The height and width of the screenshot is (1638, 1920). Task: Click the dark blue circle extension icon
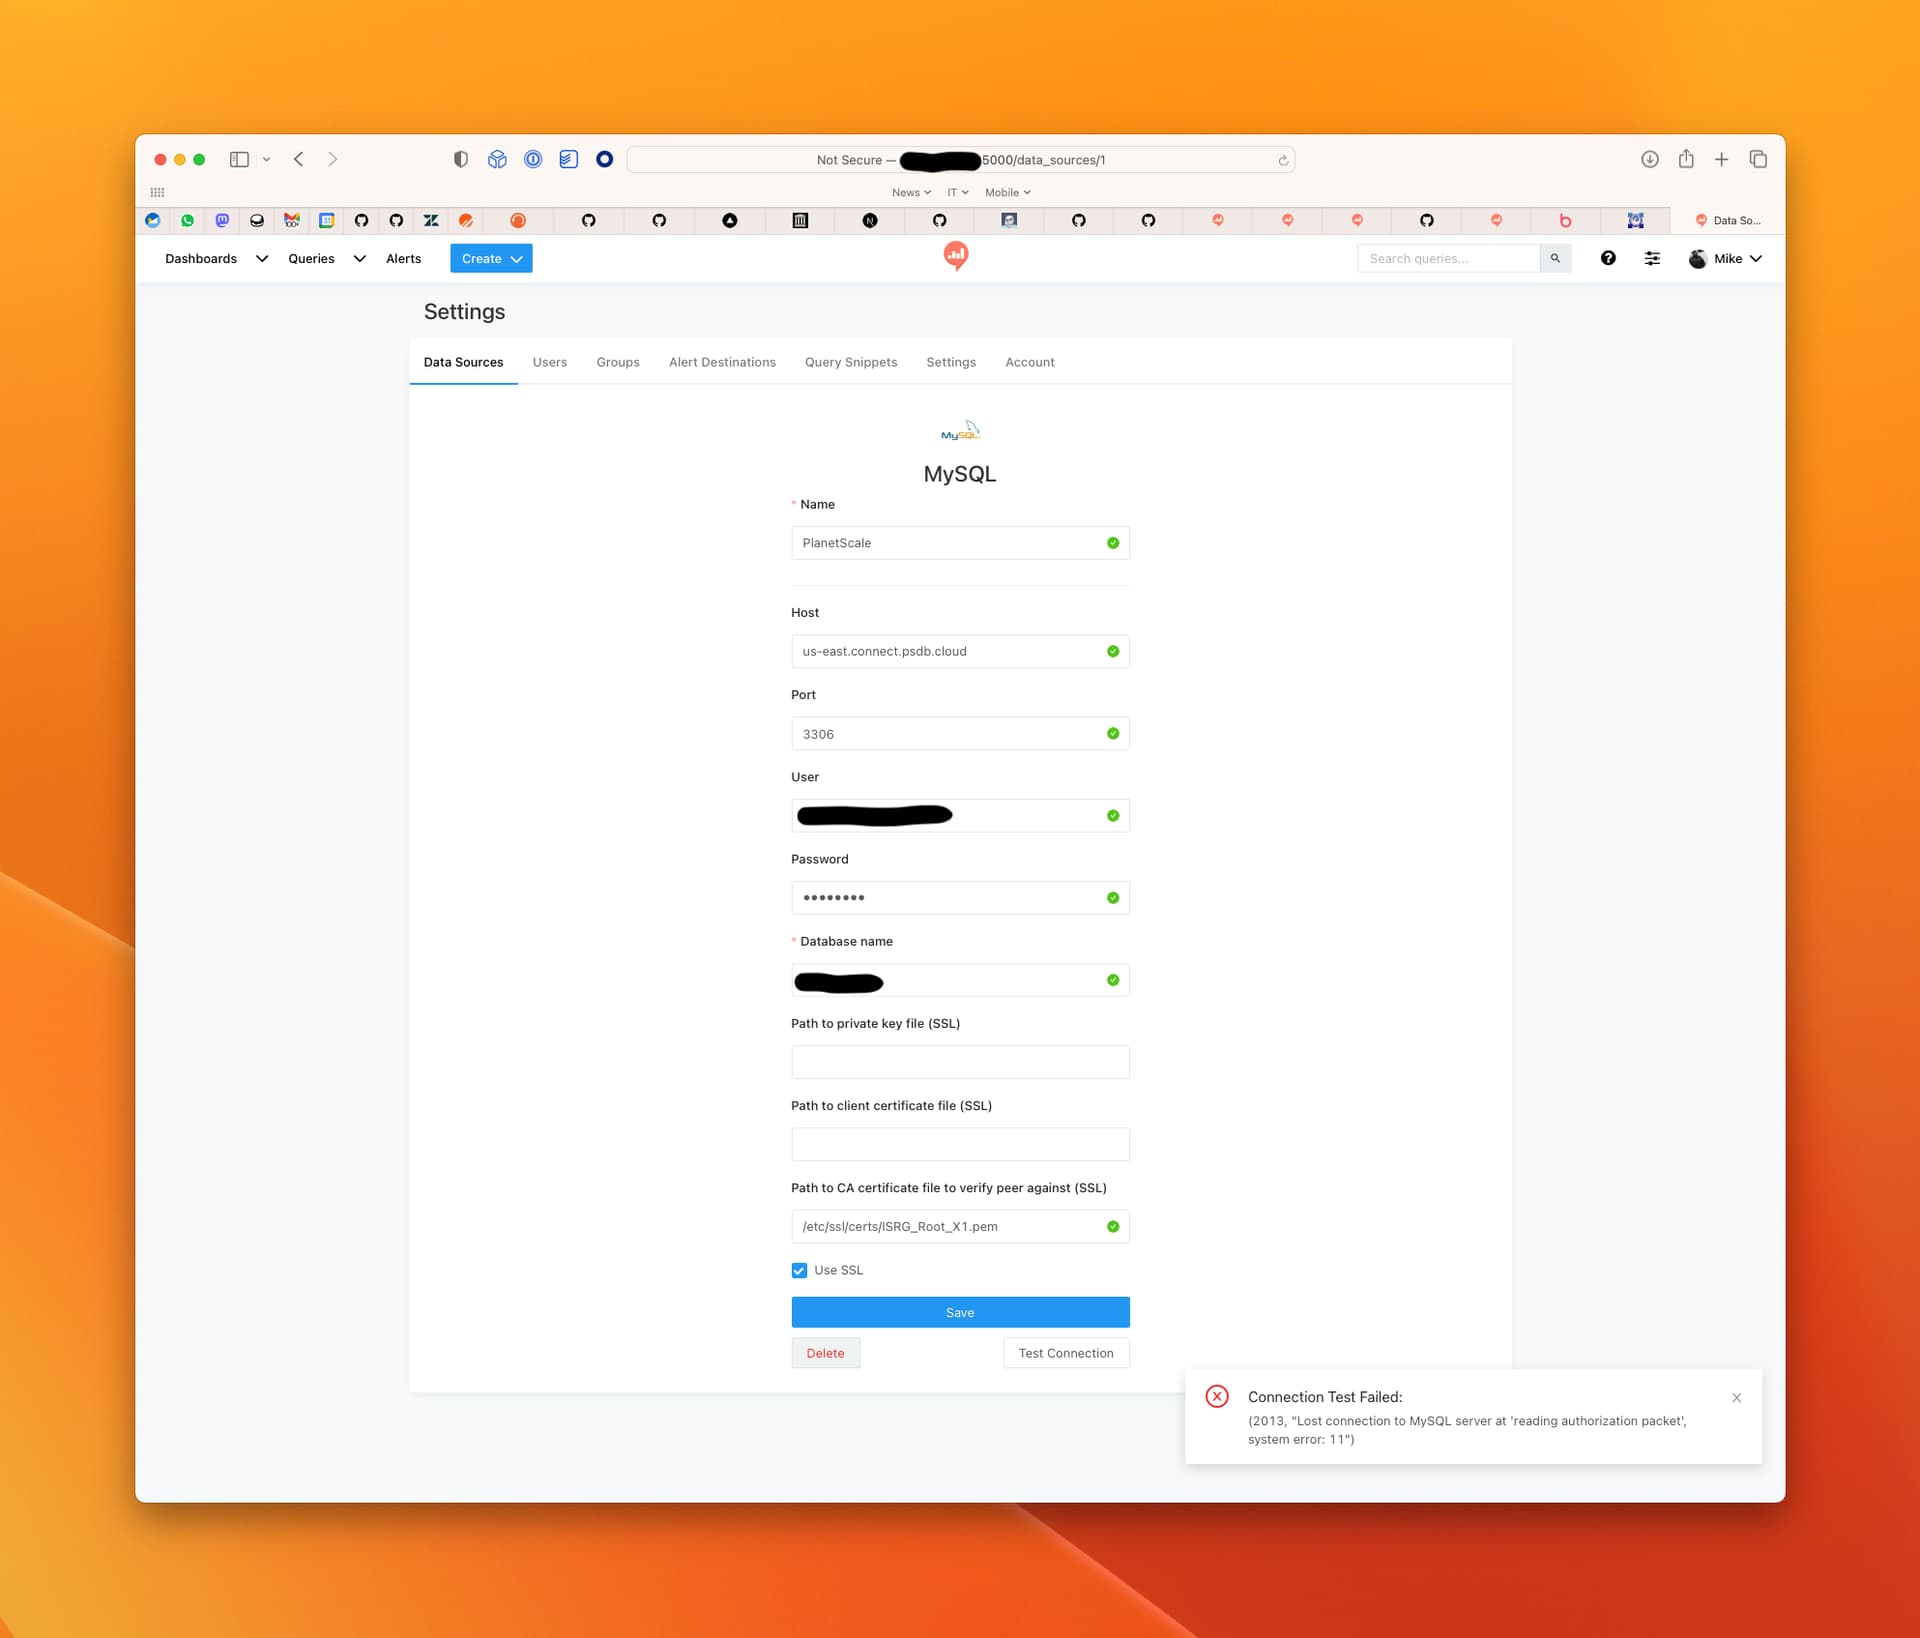[x=604, y=160]
